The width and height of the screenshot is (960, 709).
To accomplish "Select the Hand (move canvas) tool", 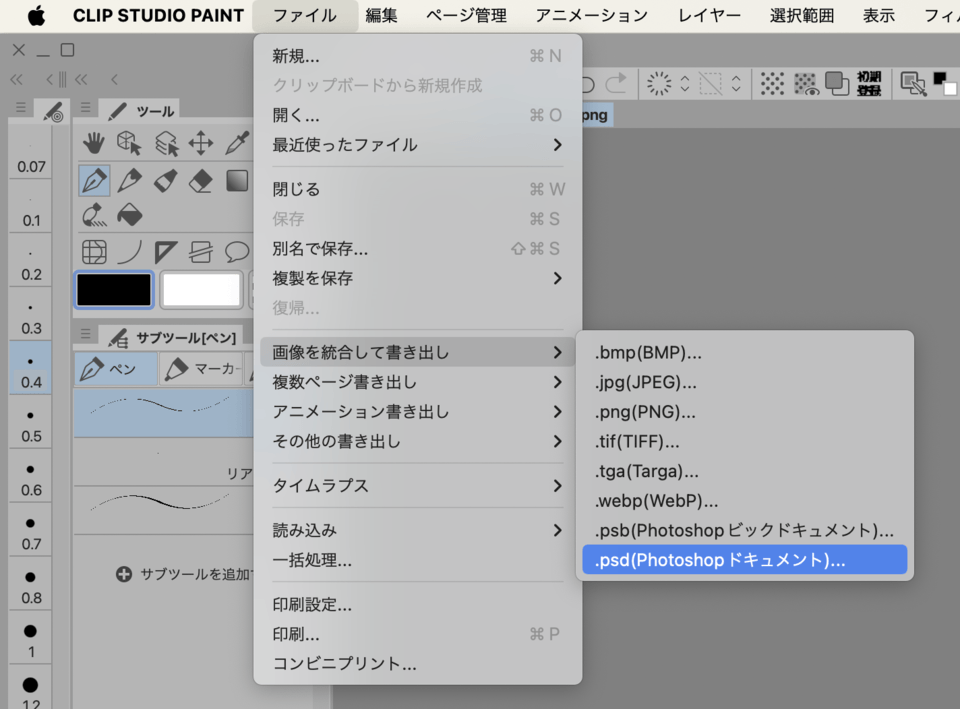I will coord(94,144).
